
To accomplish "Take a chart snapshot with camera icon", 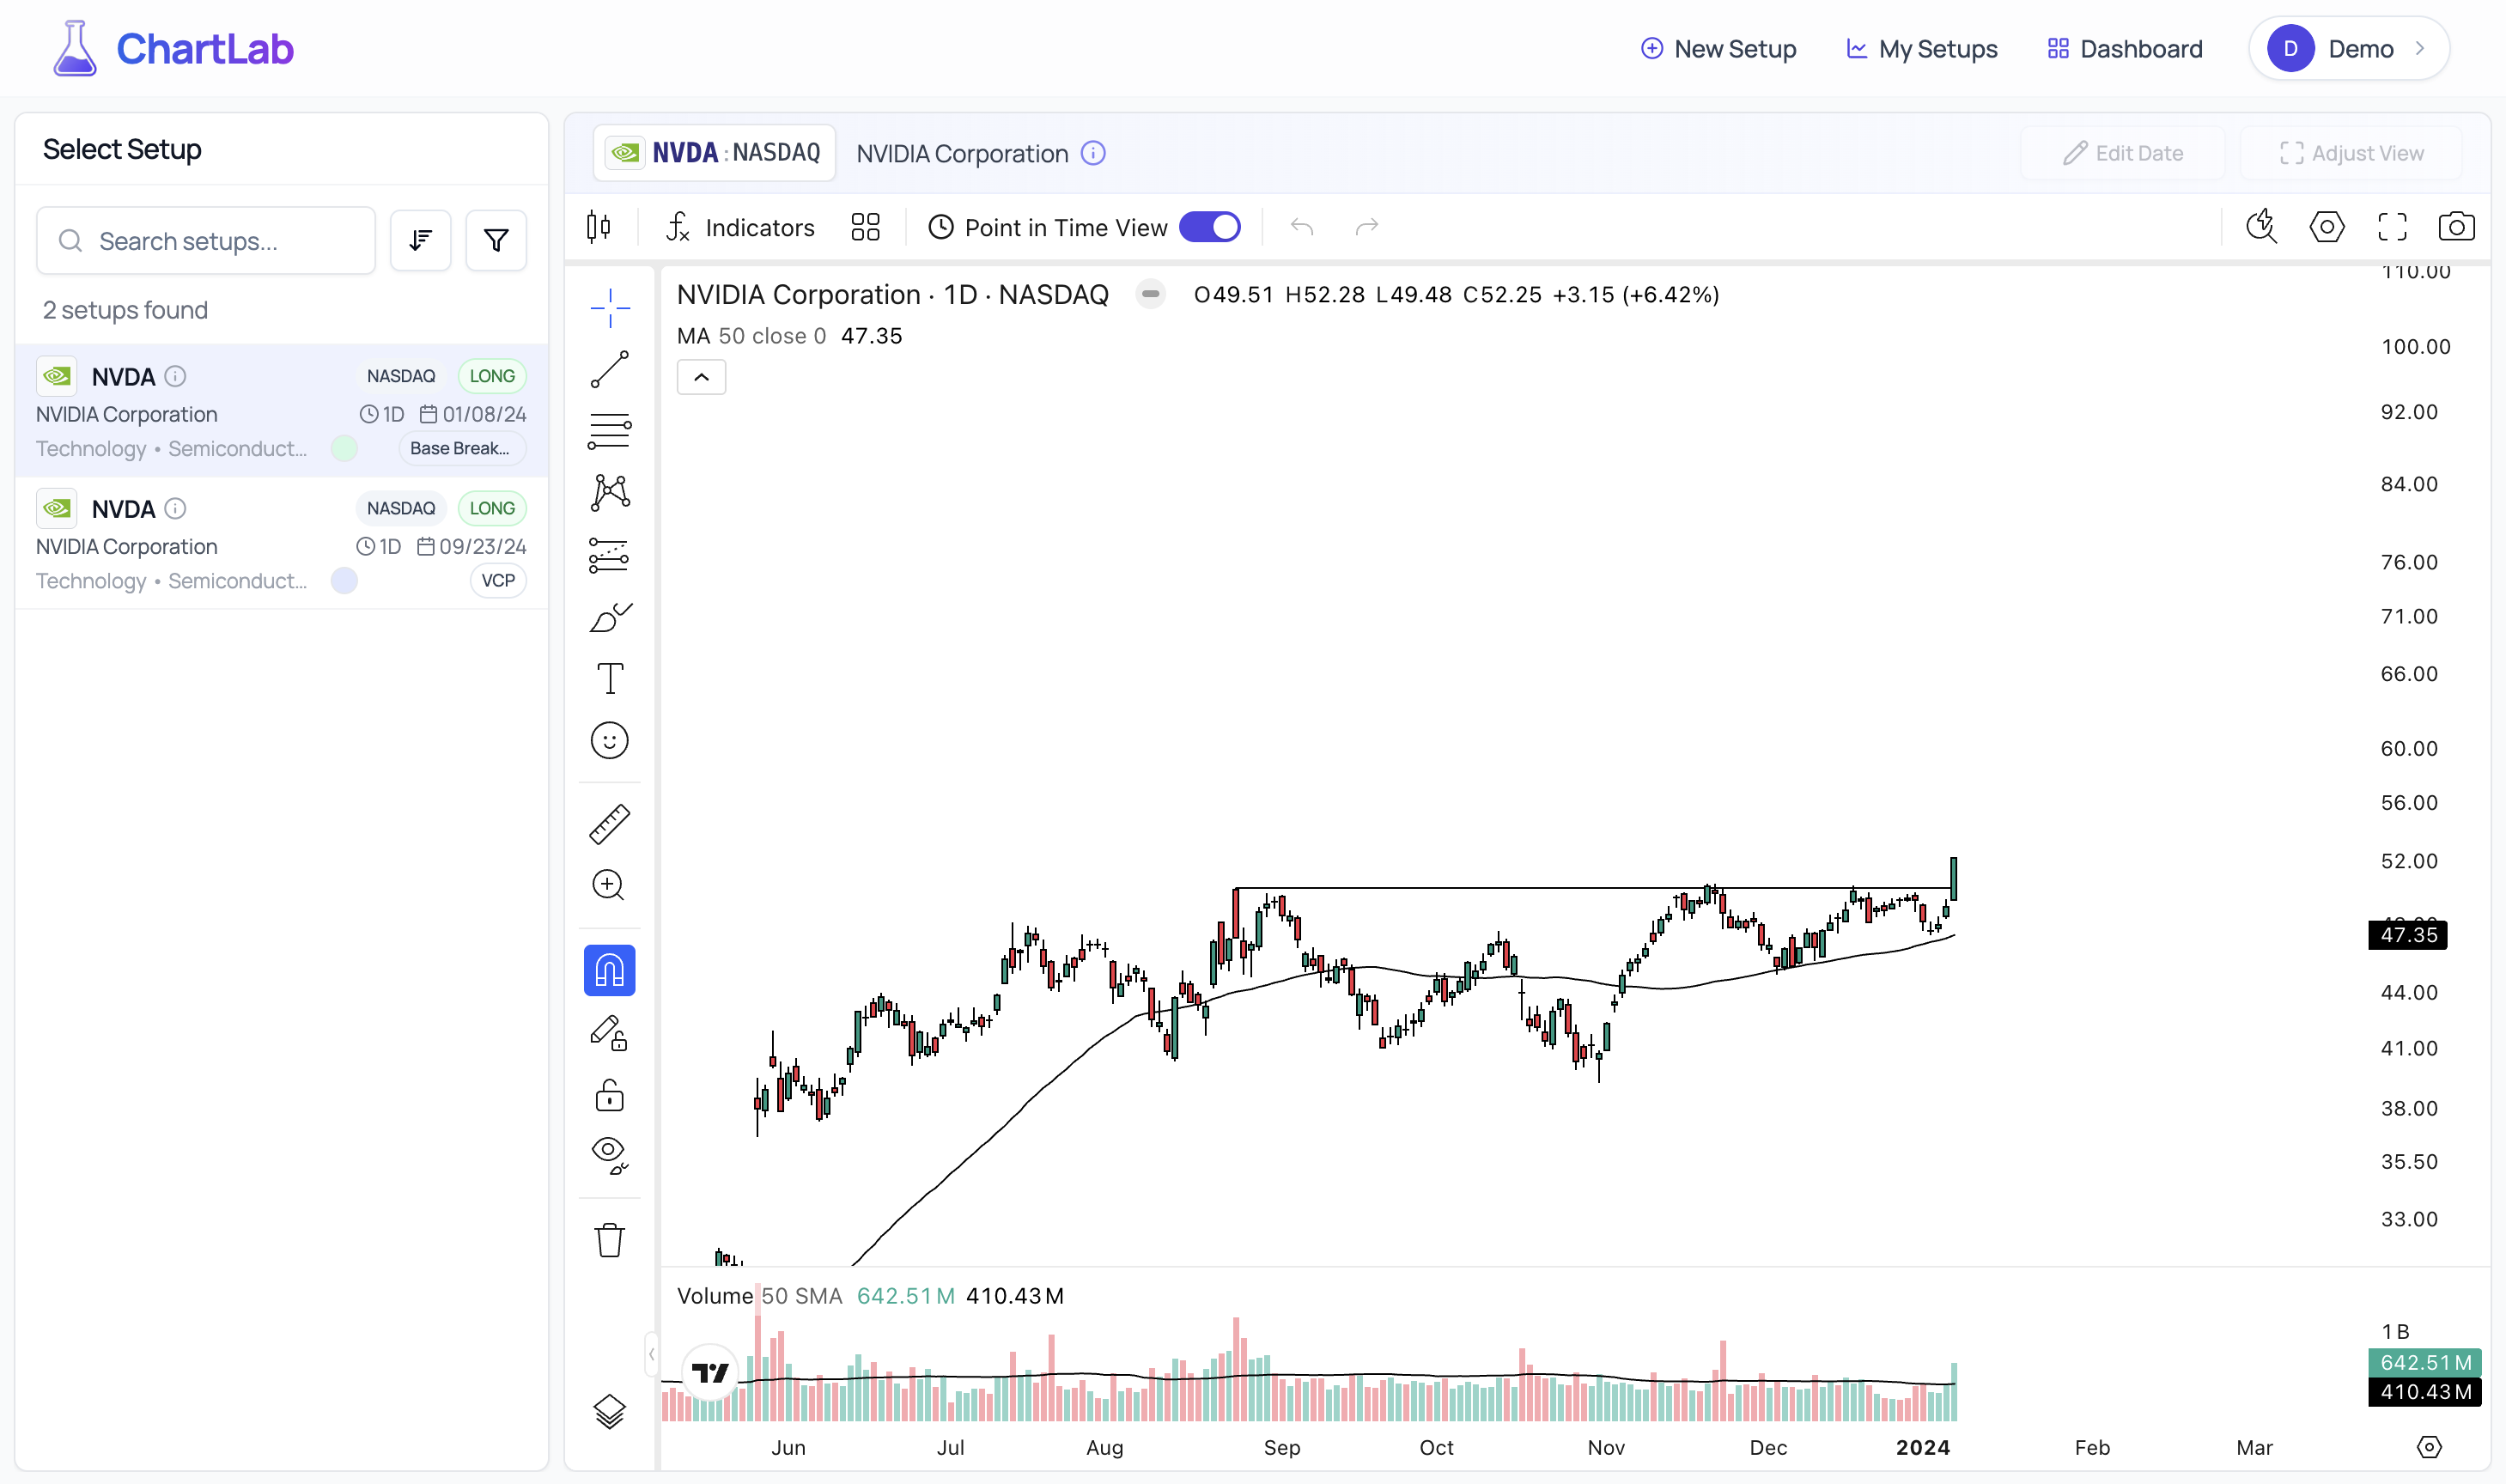I will [2456, 227].
